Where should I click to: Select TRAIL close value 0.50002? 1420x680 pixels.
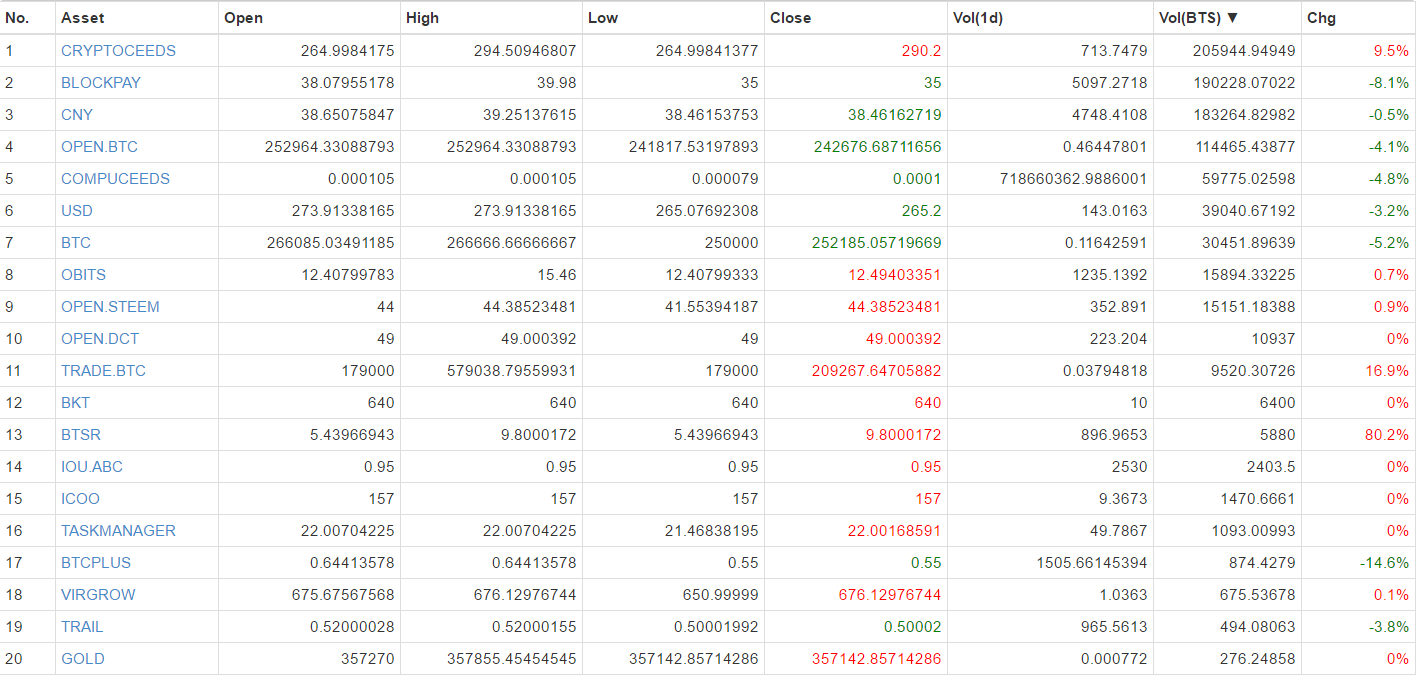tap(913, 627)
